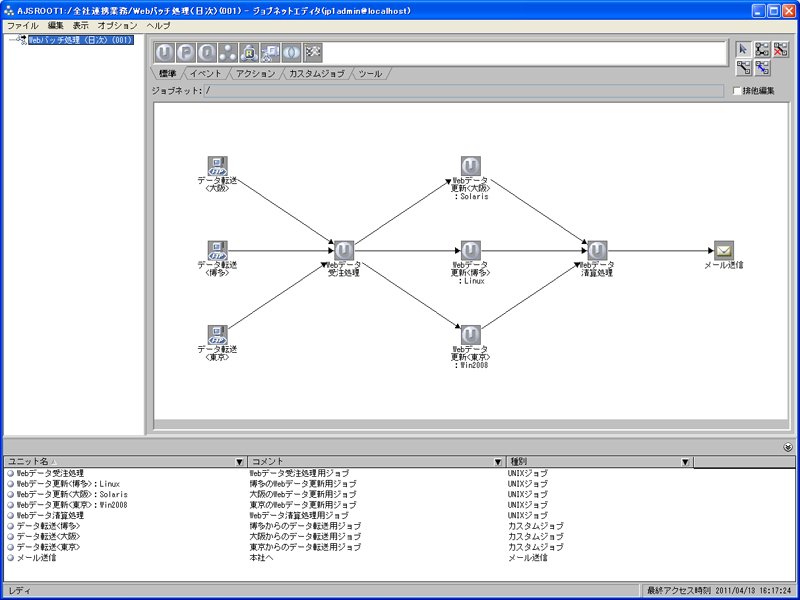Open the 表示 menu
Viewport: 800px width, 600px height.
tap(80, 26)
